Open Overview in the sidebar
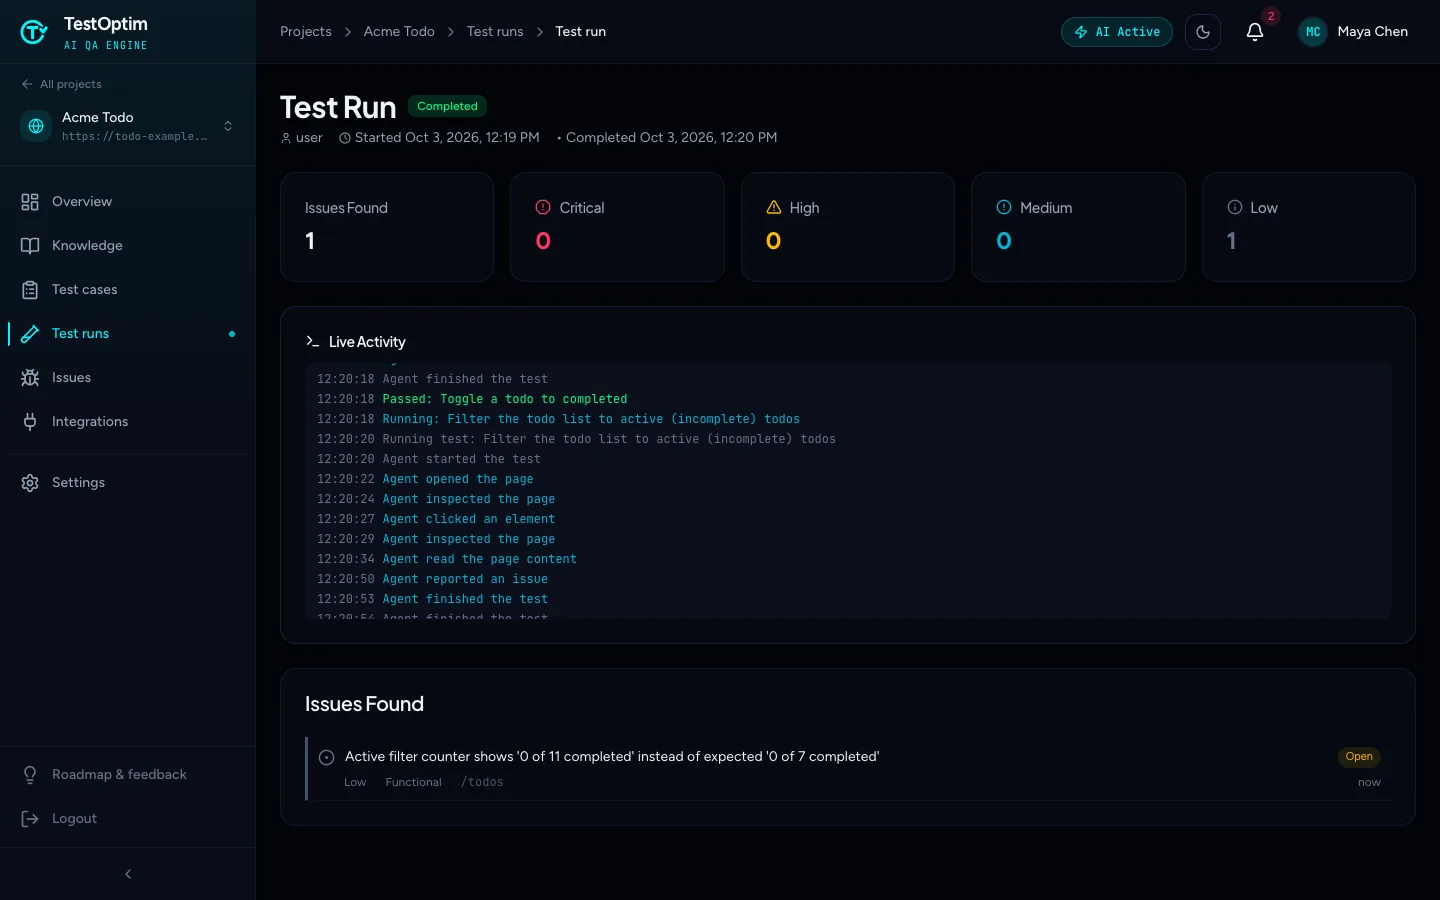 (x=128, y=202)
